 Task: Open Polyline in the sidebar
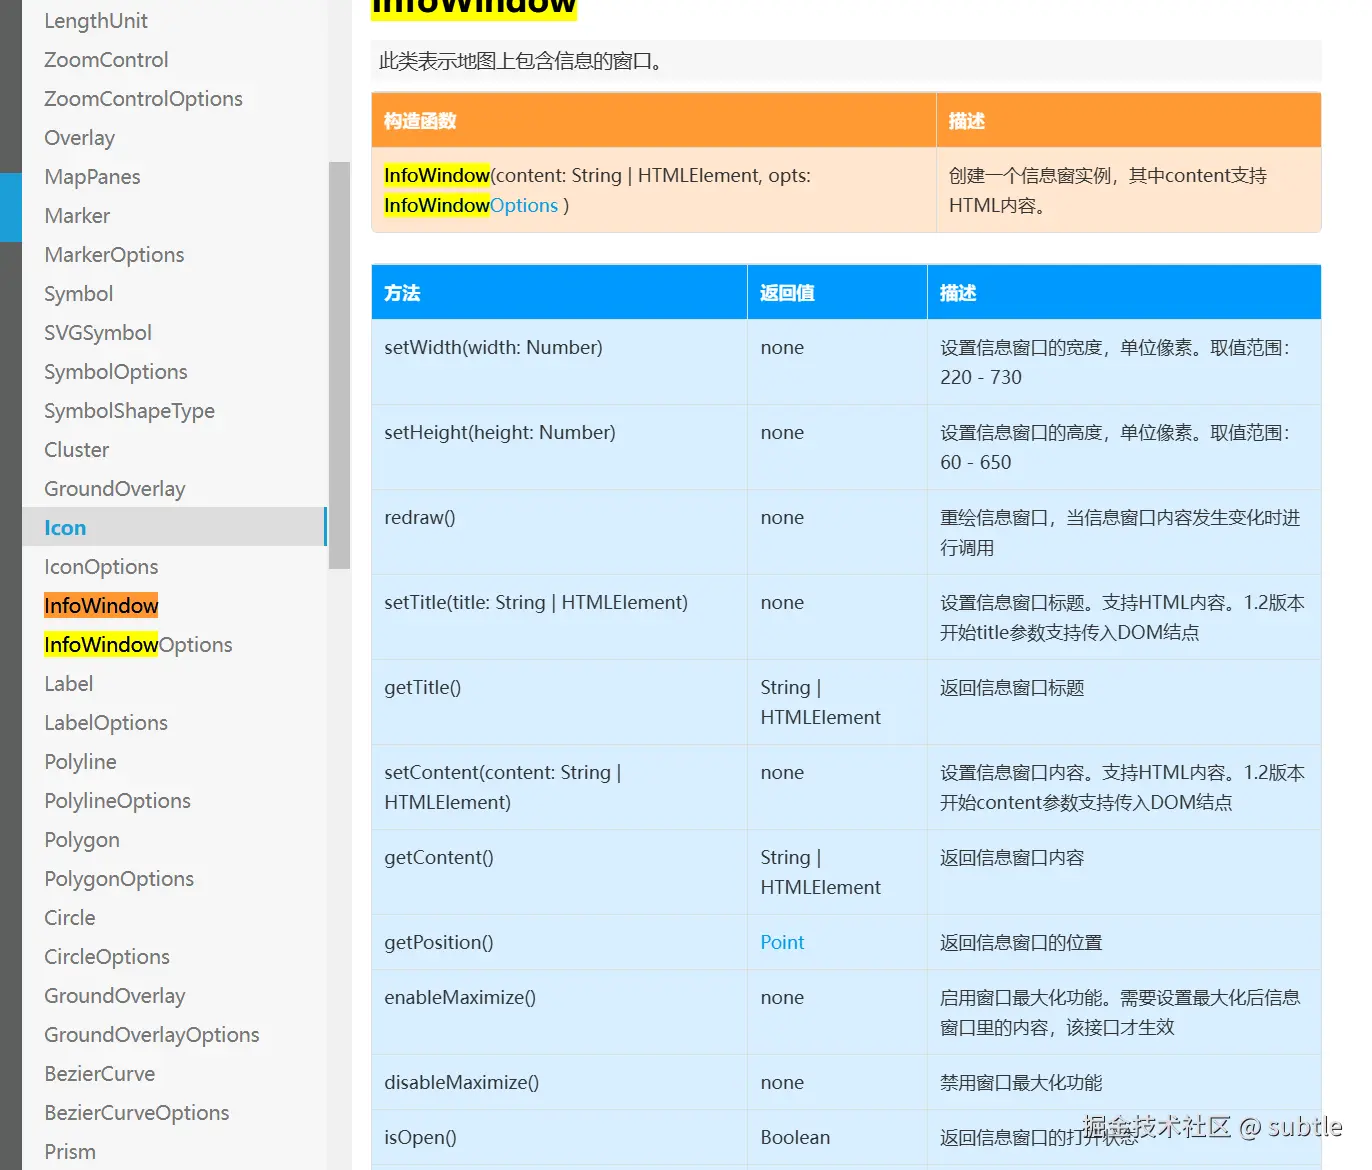pos(80,762)
